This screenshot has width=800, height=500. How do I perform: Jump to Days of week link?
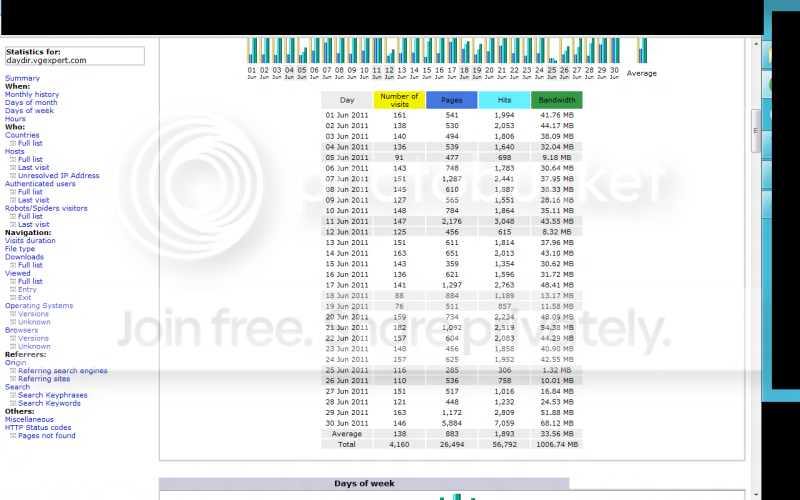[x=29, y=111]
